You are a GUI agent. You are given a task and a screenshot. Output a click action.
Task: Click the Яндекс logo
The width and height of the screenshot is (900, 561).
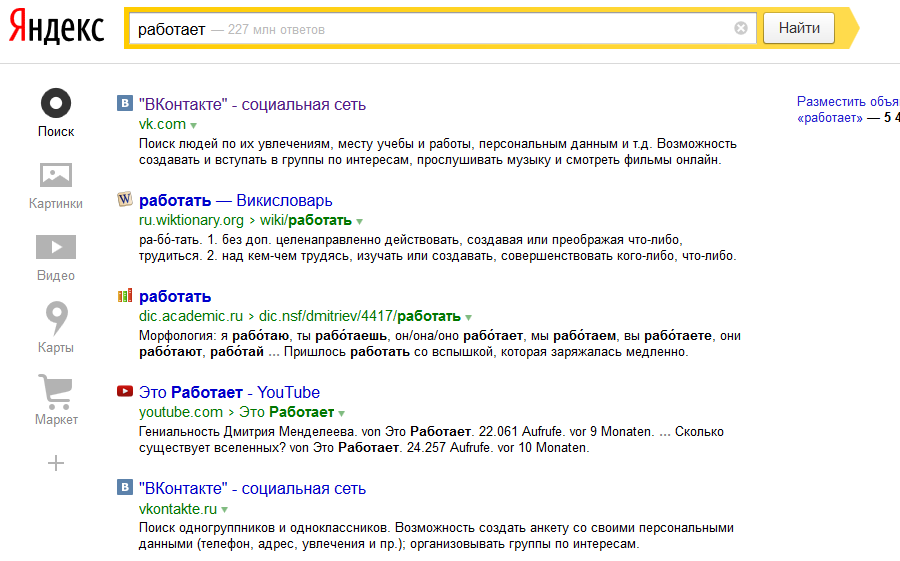(x=57, y=29)
